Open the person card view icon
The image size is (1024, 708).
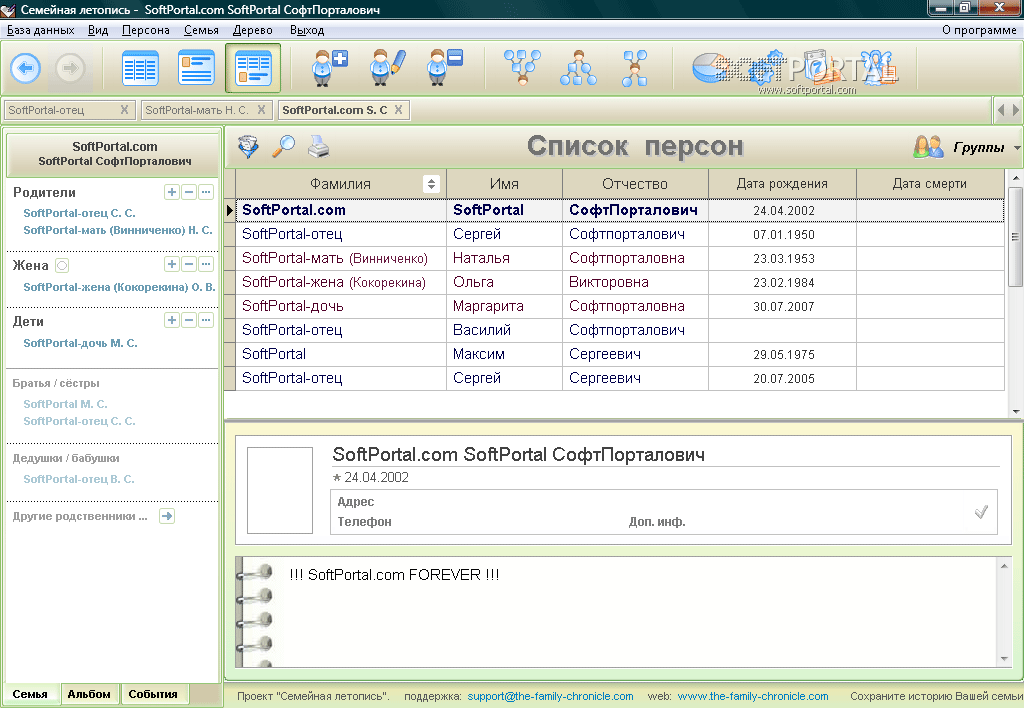coord(196,68)
